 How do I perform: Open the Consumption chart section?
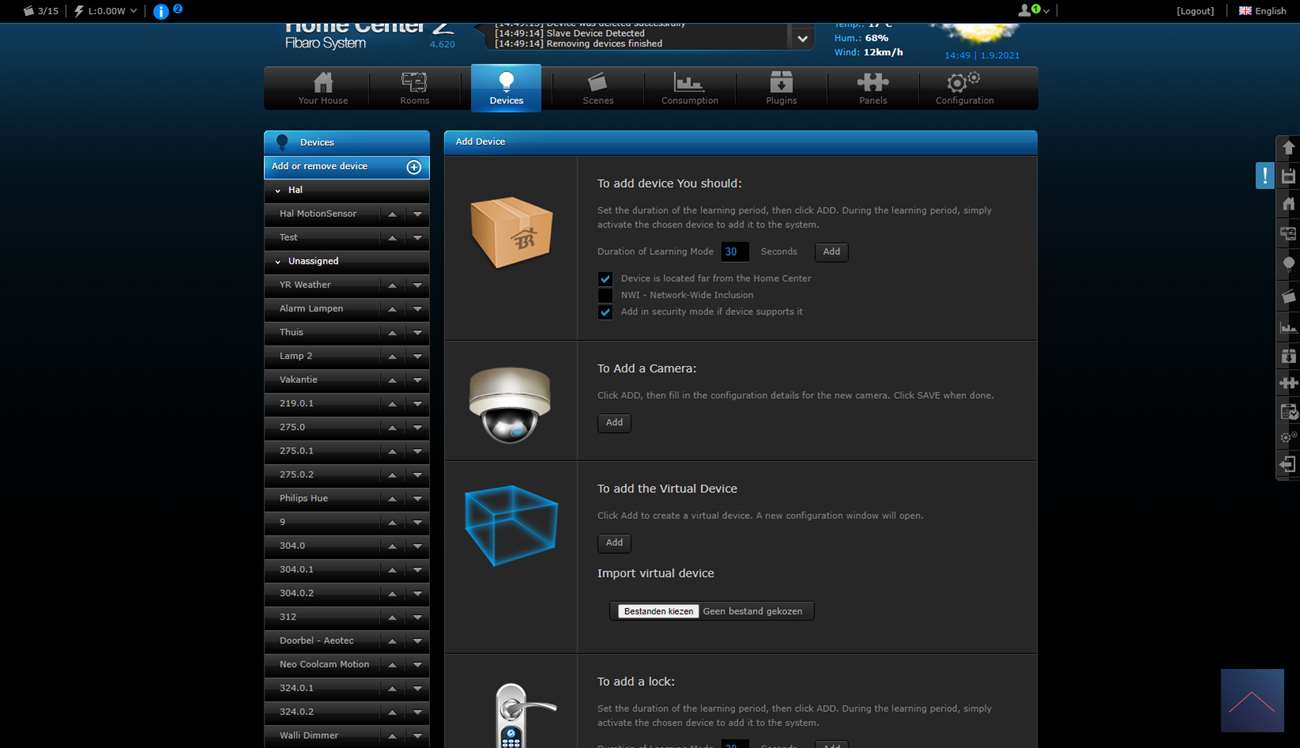pos(689,88)
